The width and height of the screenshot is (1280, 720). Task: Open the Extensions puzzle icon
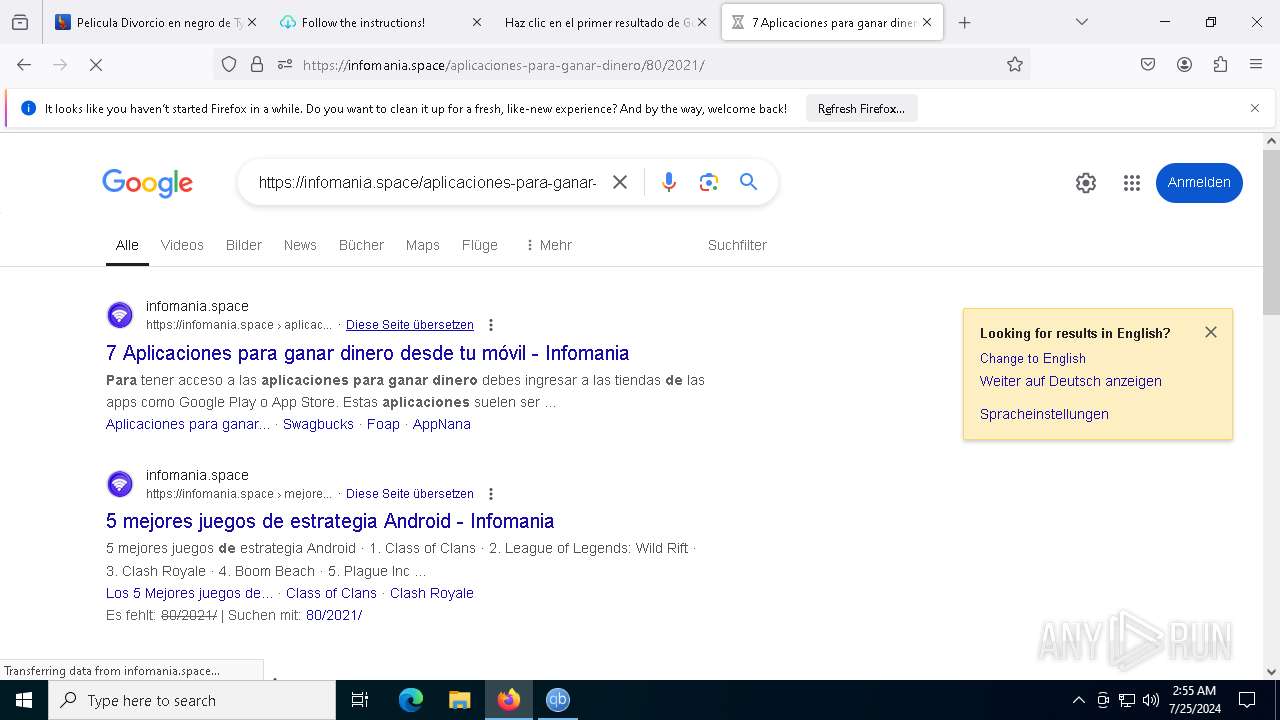click(1220, 64)
